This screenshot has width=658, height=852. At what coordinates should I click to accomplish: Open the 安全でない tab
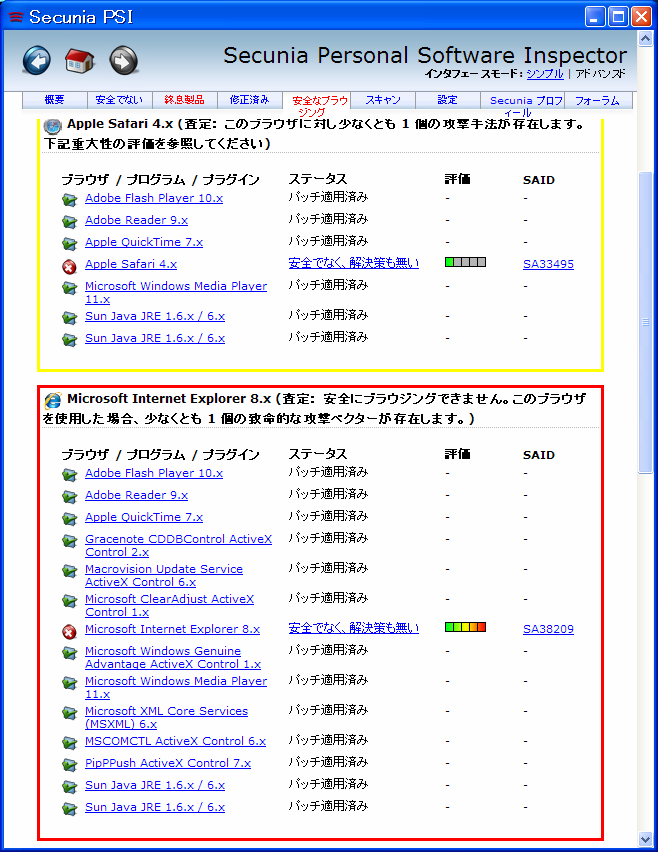(x=119, y=100)
